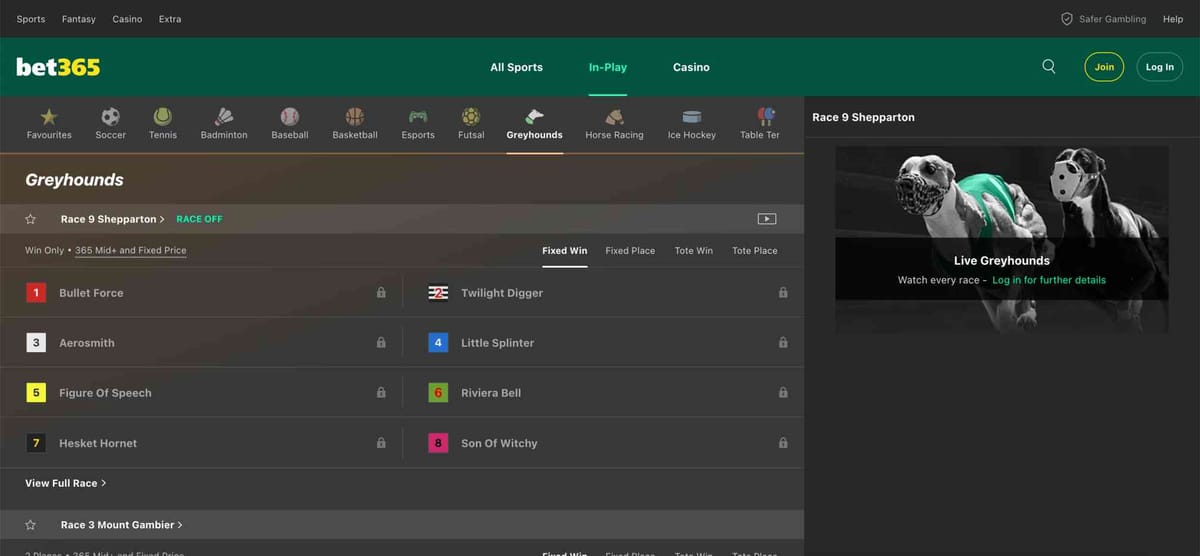Click lock icon beside Little Splinter
This screenshot has height=556, width=1200.
tap(783, 343)
